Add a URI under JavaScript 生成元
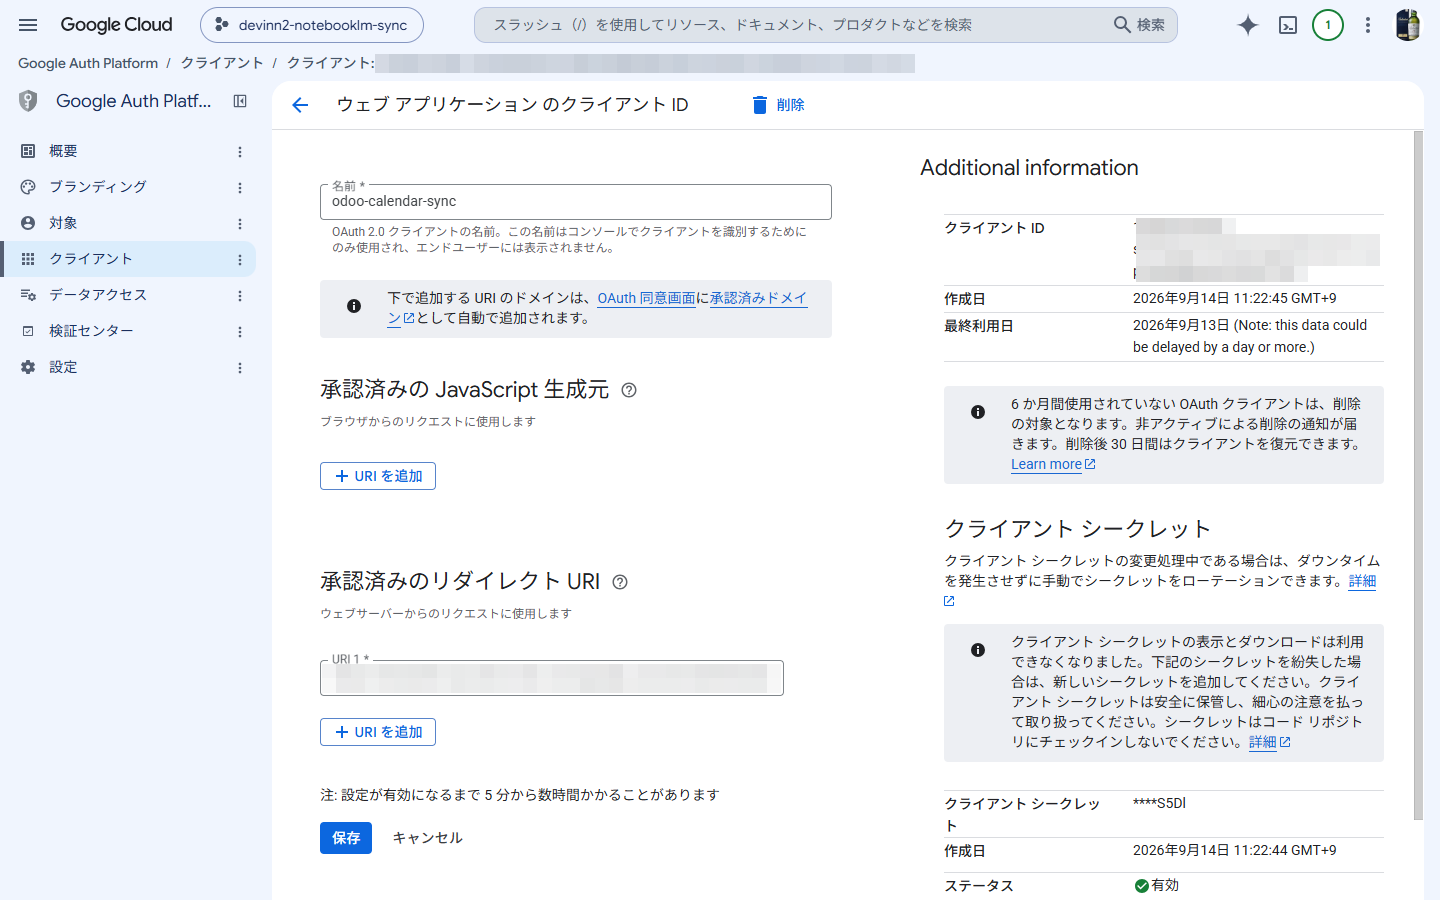The height and width of the screenshot is (900, 1440). click(378, 476)
